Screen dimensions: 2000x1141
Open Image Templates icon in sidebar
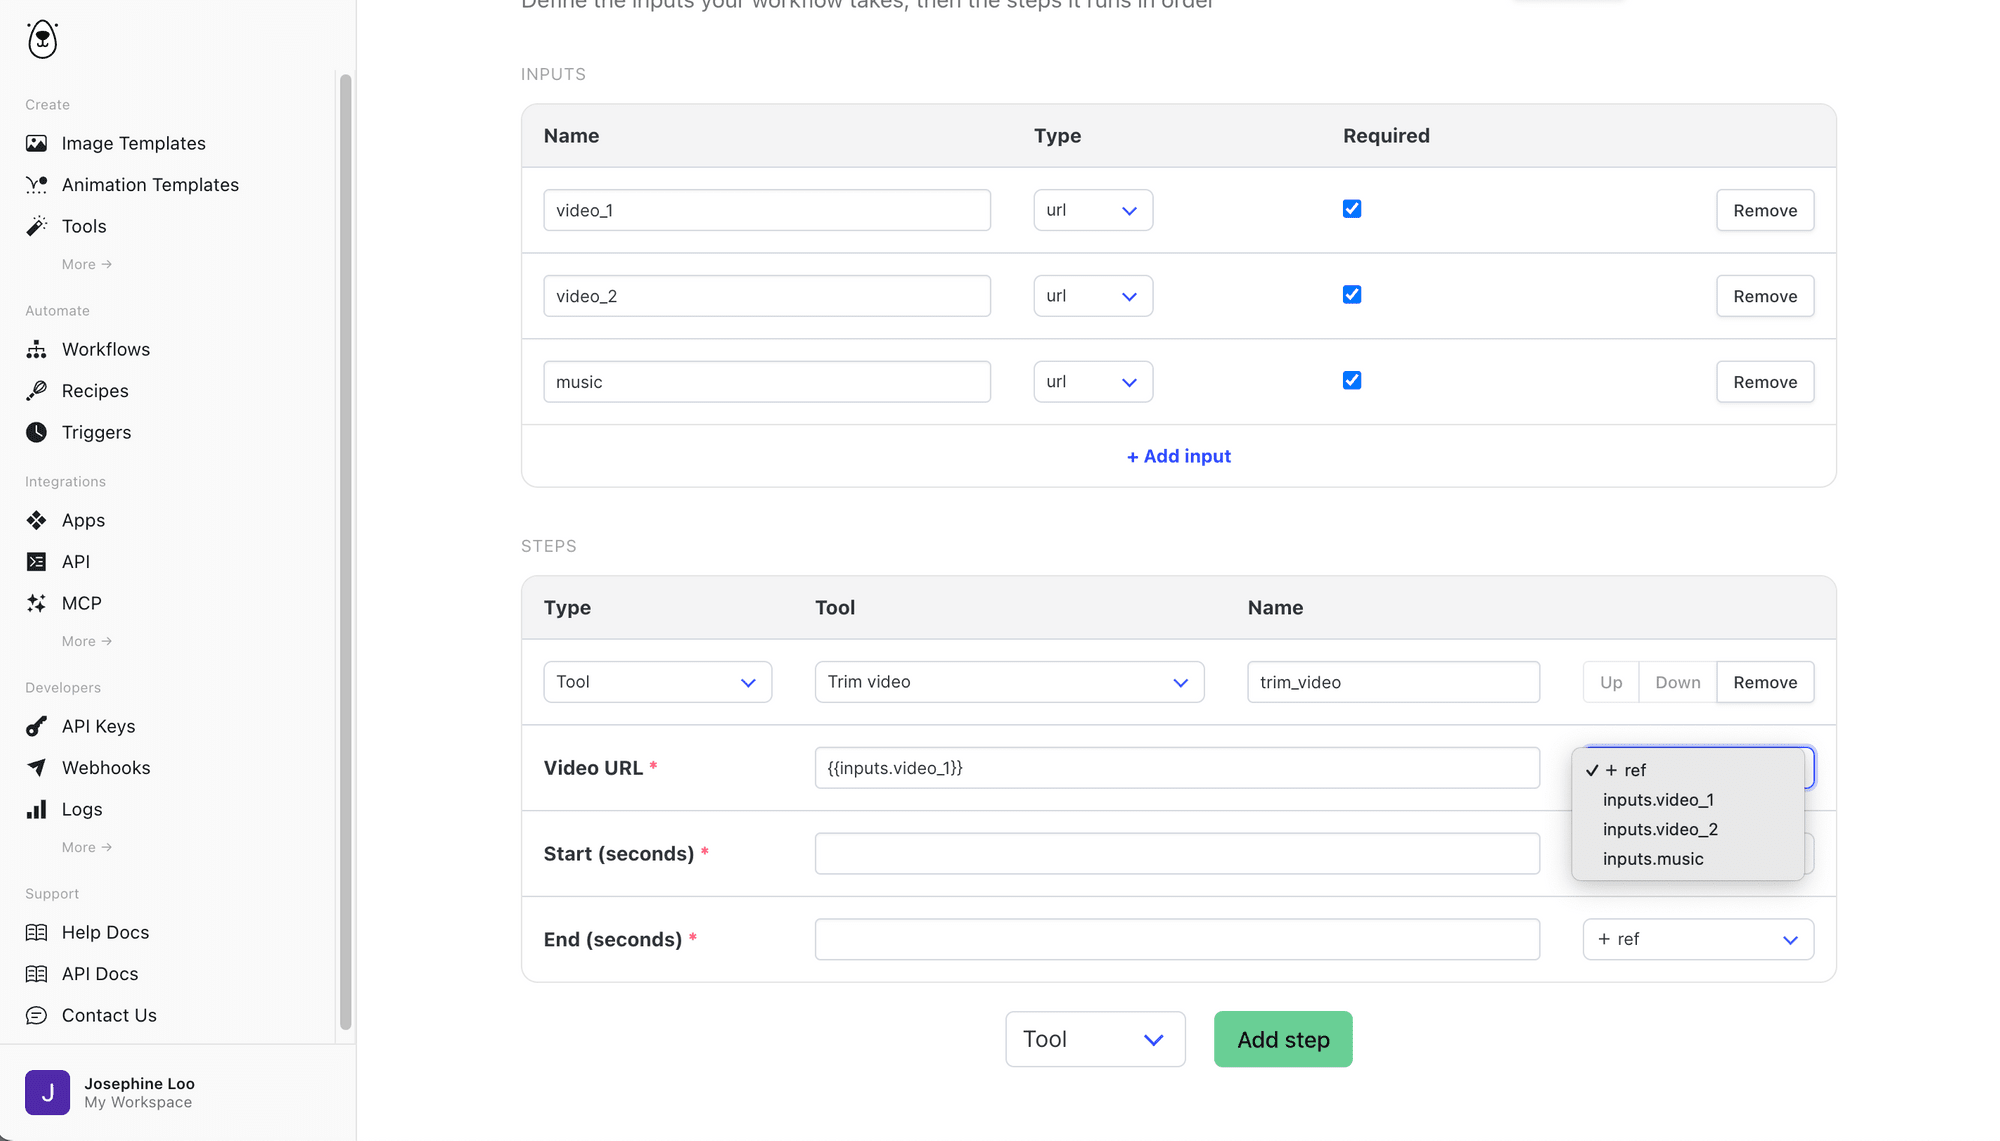coord(36,143)
